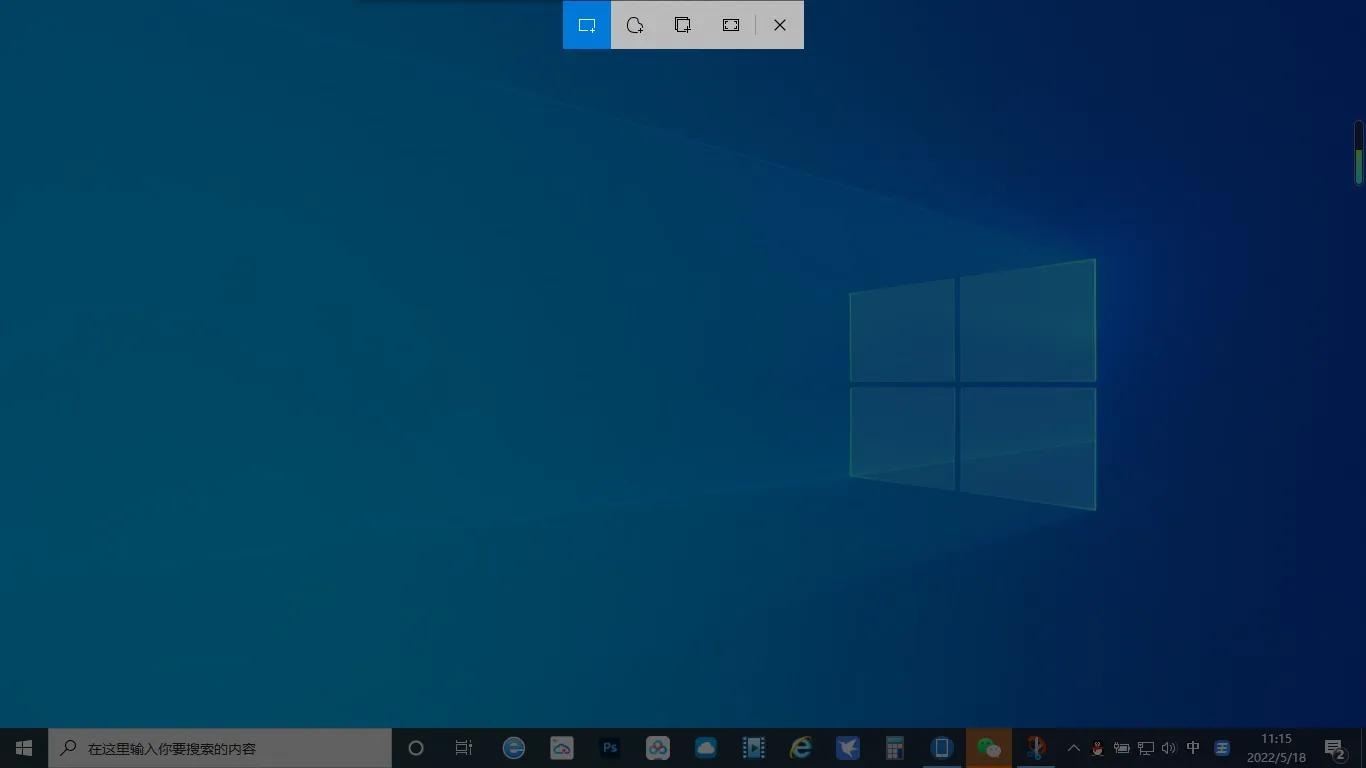Expand hidden system tray icons
Image resolution: width=1366 pixels, height=768 pixels.
pyautogui.click(x=1073, y=748)
